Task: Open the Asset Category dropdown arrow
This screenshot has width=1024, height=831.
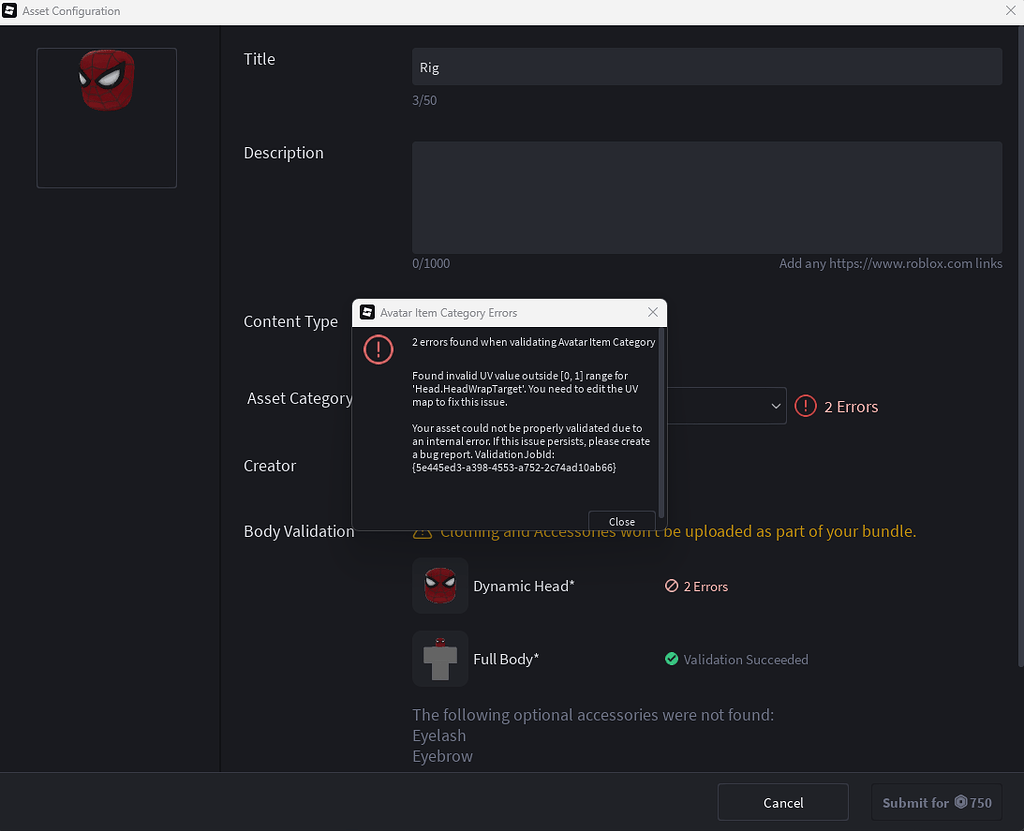Action: tap(775, 406)
